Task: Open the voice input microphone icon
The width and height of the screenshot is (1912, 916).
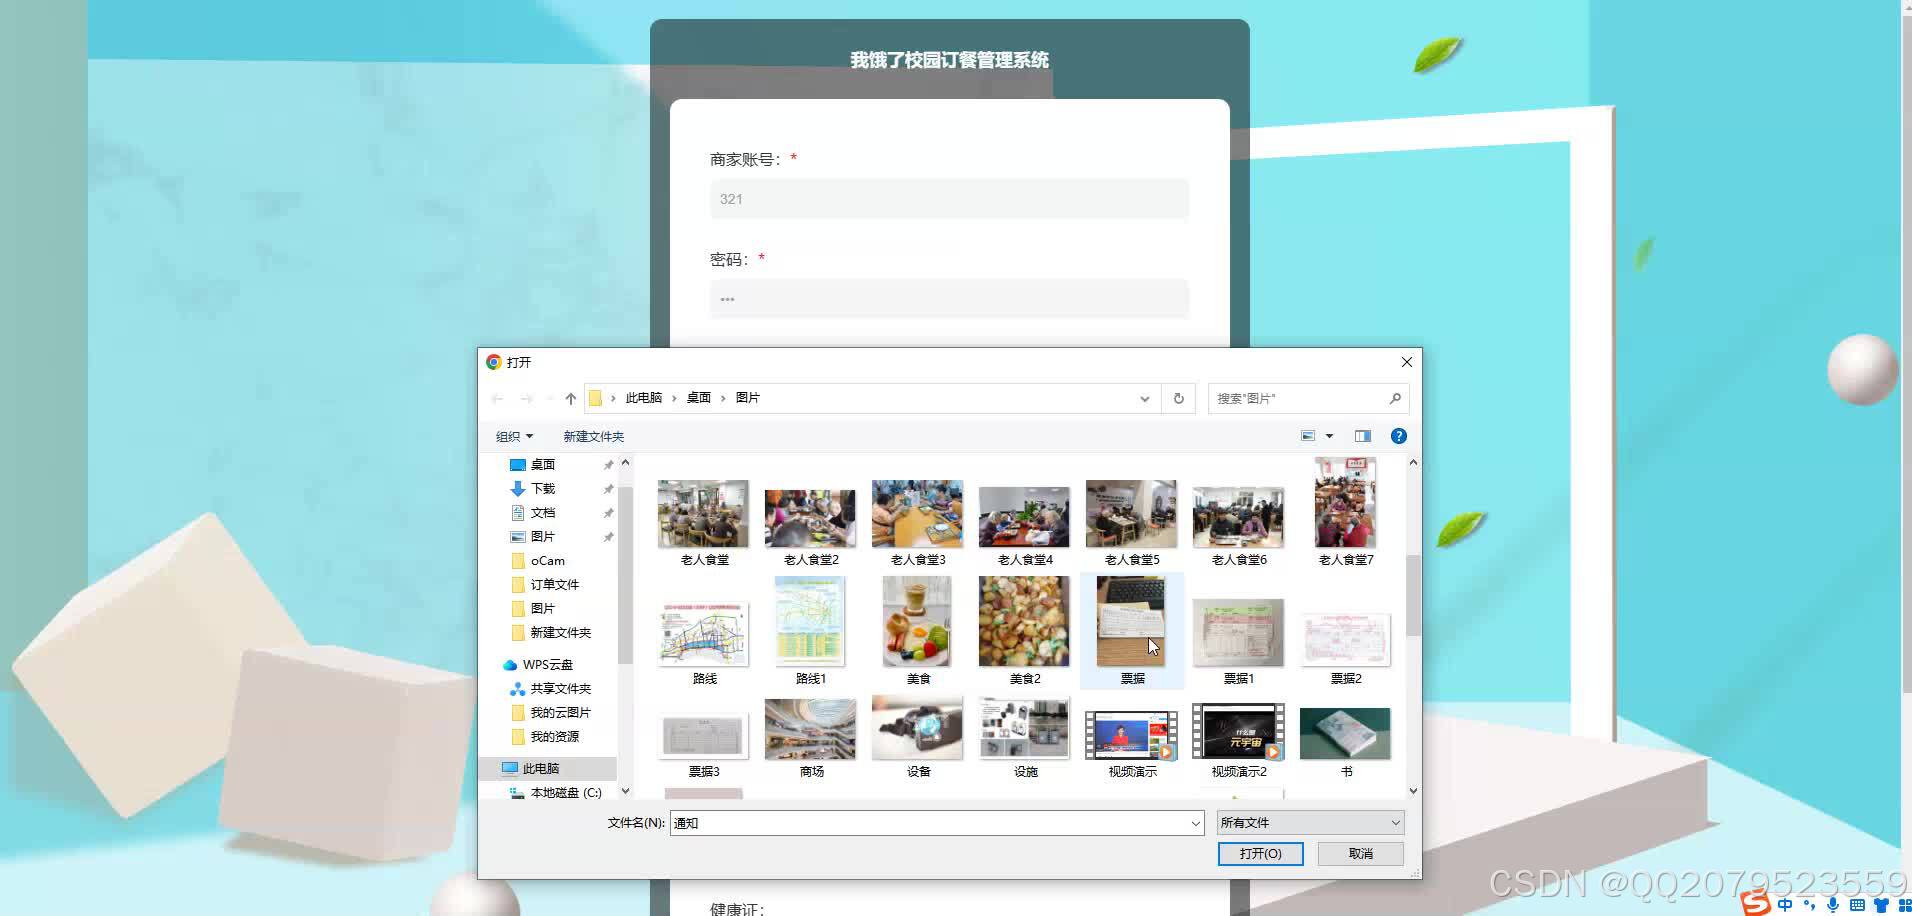Action: (x=1832, y=905)
